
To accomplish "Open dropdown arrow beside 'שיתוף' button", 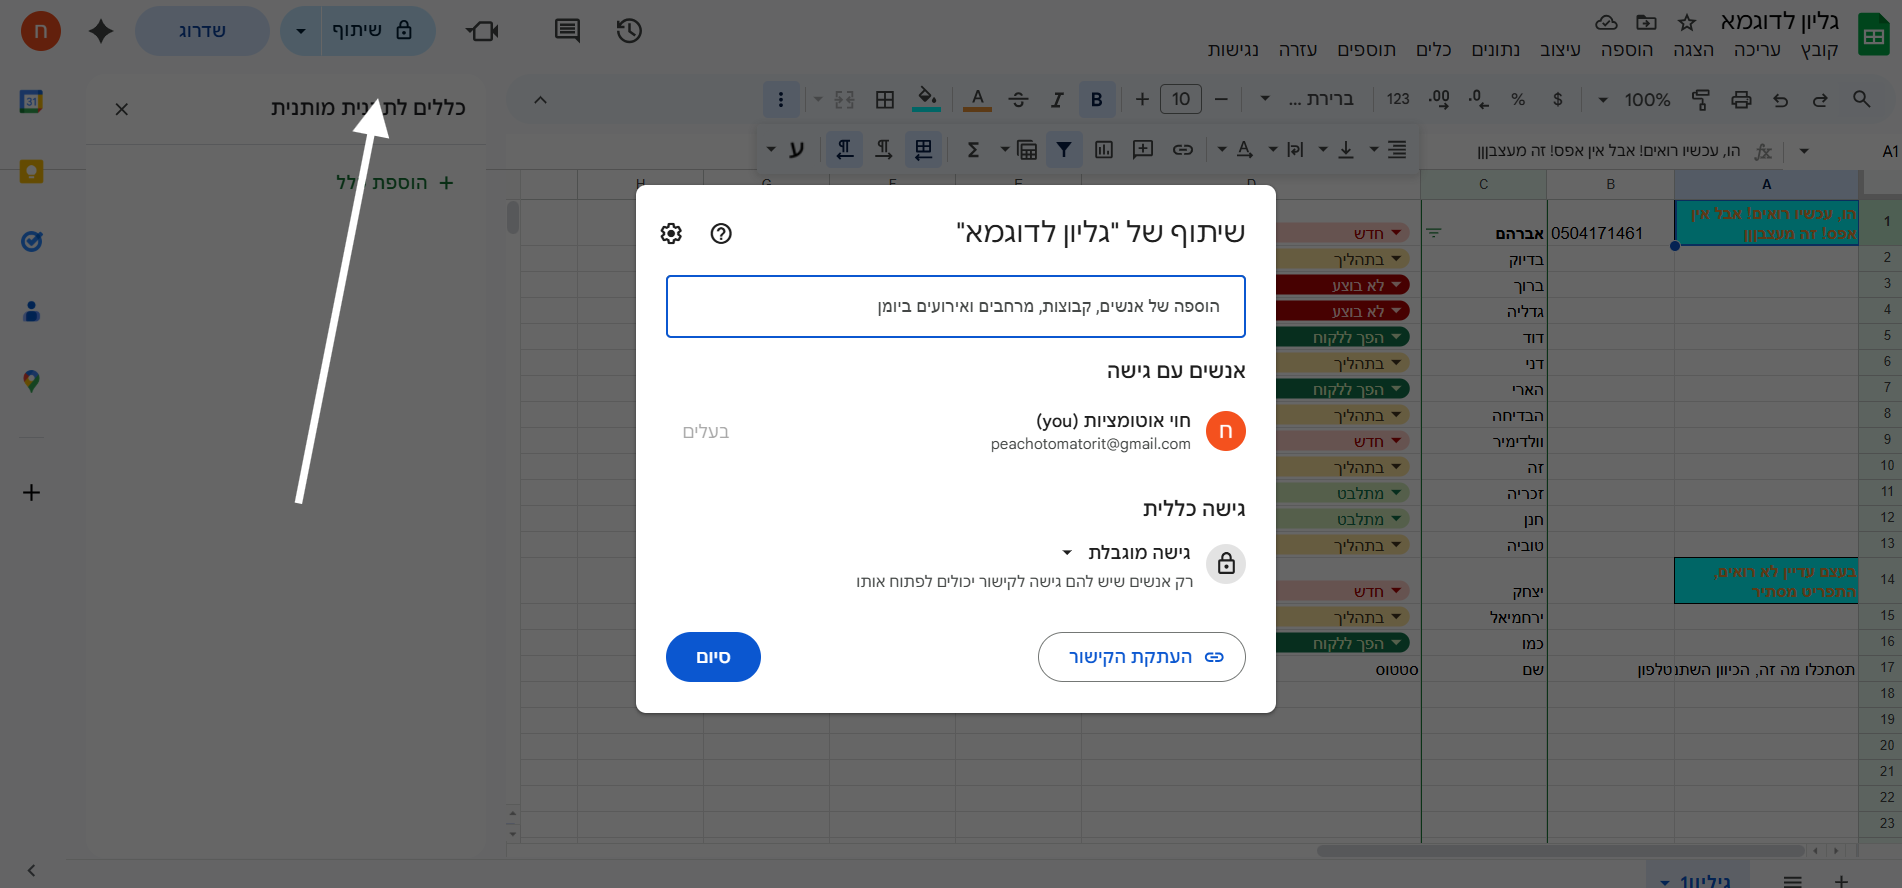I will [301, 31].
